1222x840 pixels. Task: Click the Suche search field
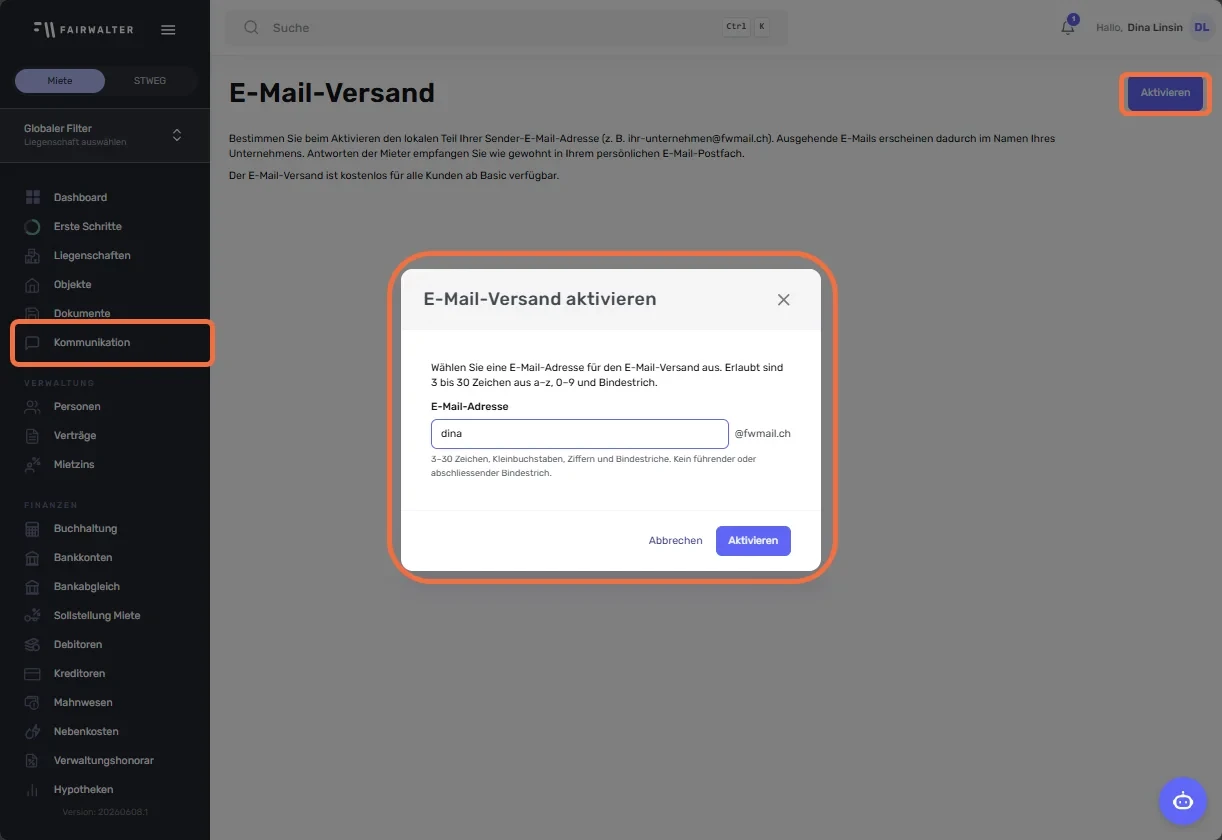(x=506, y=28)
